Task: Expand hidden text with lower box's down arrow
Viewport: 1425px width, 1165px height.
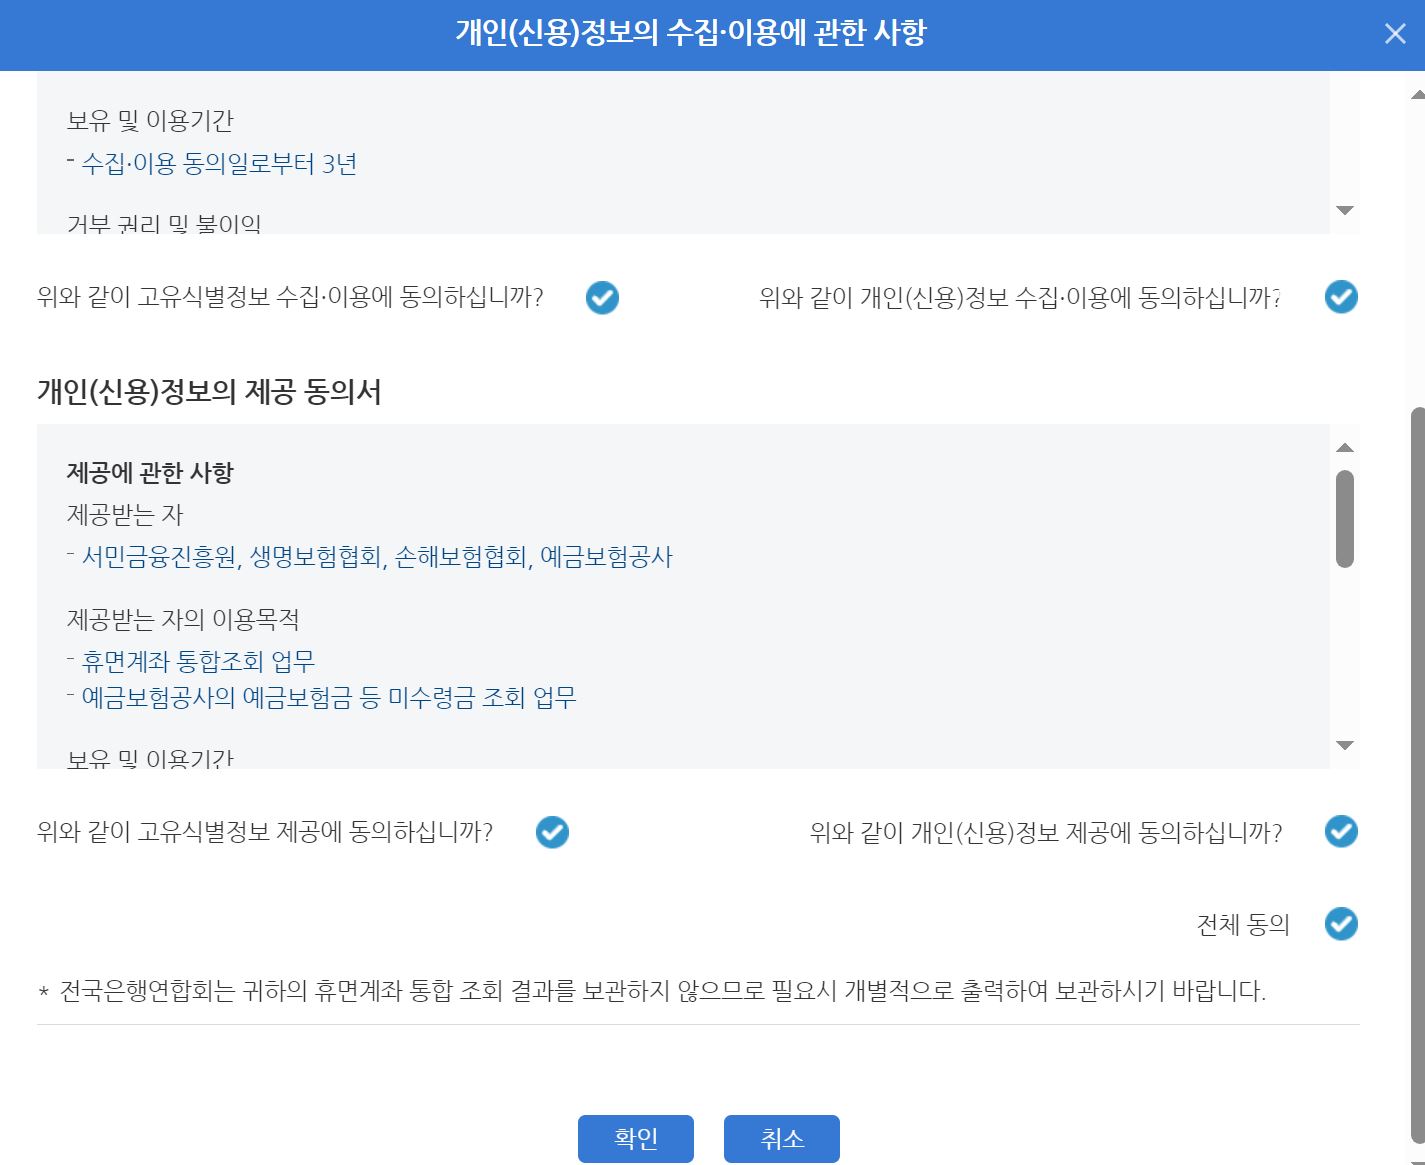Action: click(x=1345, y=744)
